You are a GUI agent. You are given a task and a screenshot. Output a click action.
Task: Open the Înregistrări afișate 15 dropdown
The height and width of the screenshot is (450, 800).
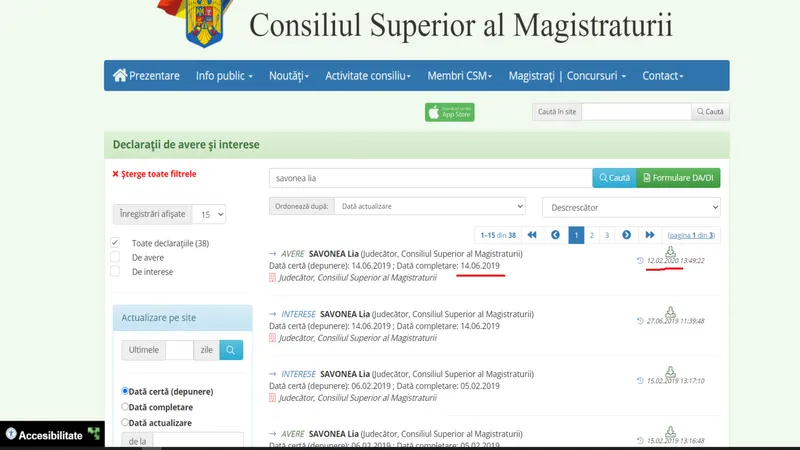click(209, 214)
